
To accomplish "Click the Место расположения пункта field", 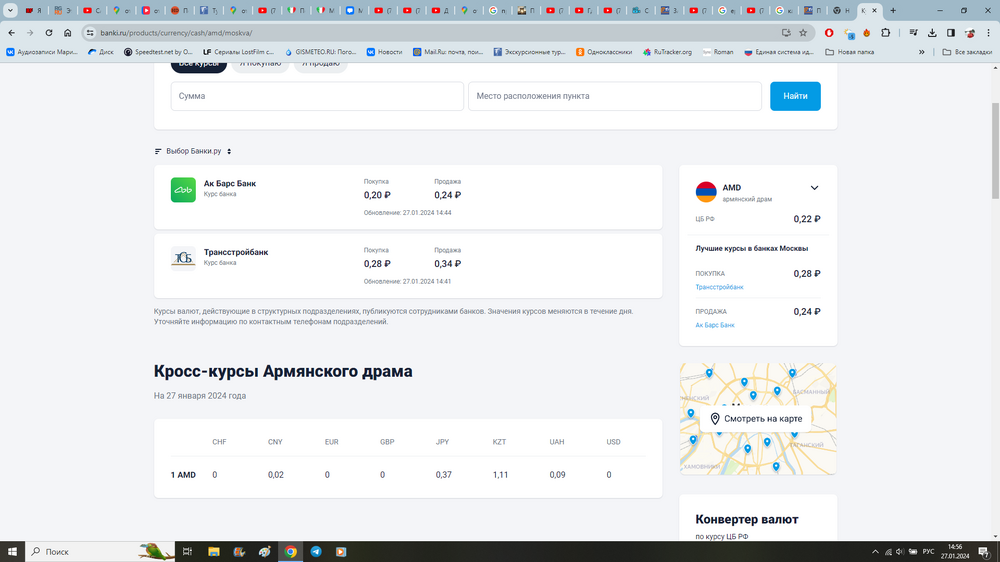I will 615,96.
